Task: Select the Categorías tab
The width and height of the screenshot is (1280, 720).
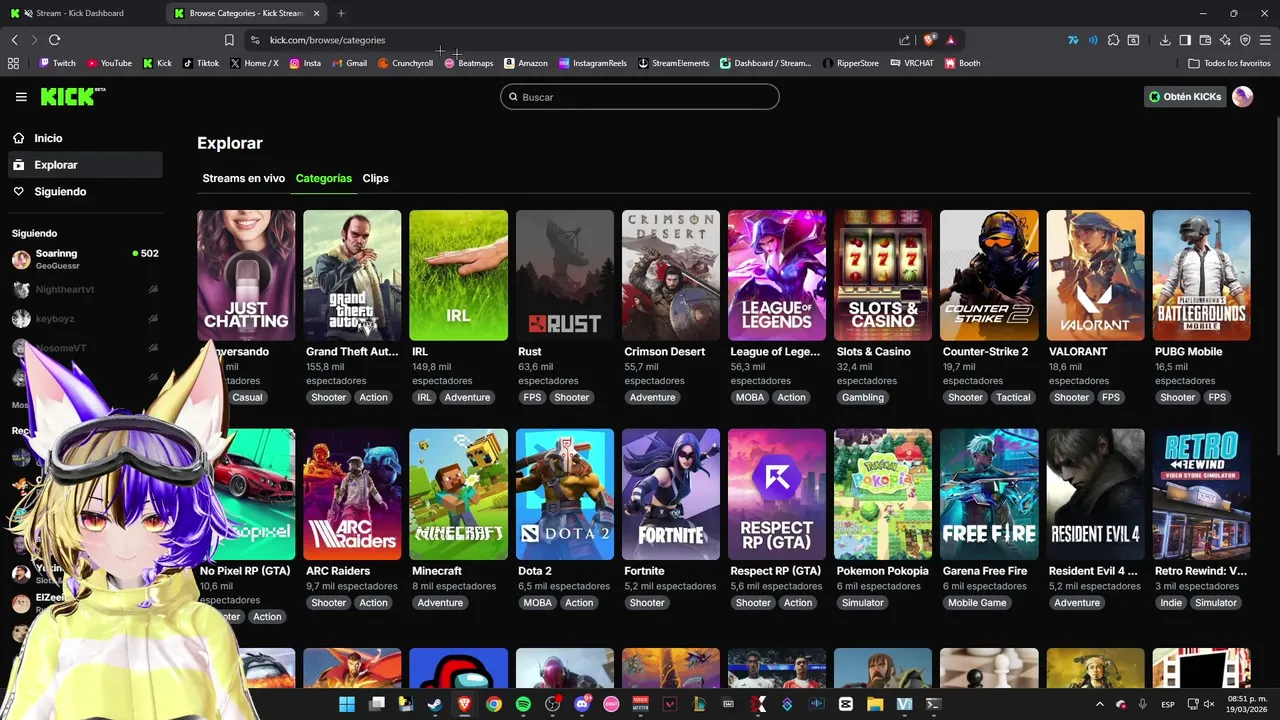Action: [x=323, y=178]
